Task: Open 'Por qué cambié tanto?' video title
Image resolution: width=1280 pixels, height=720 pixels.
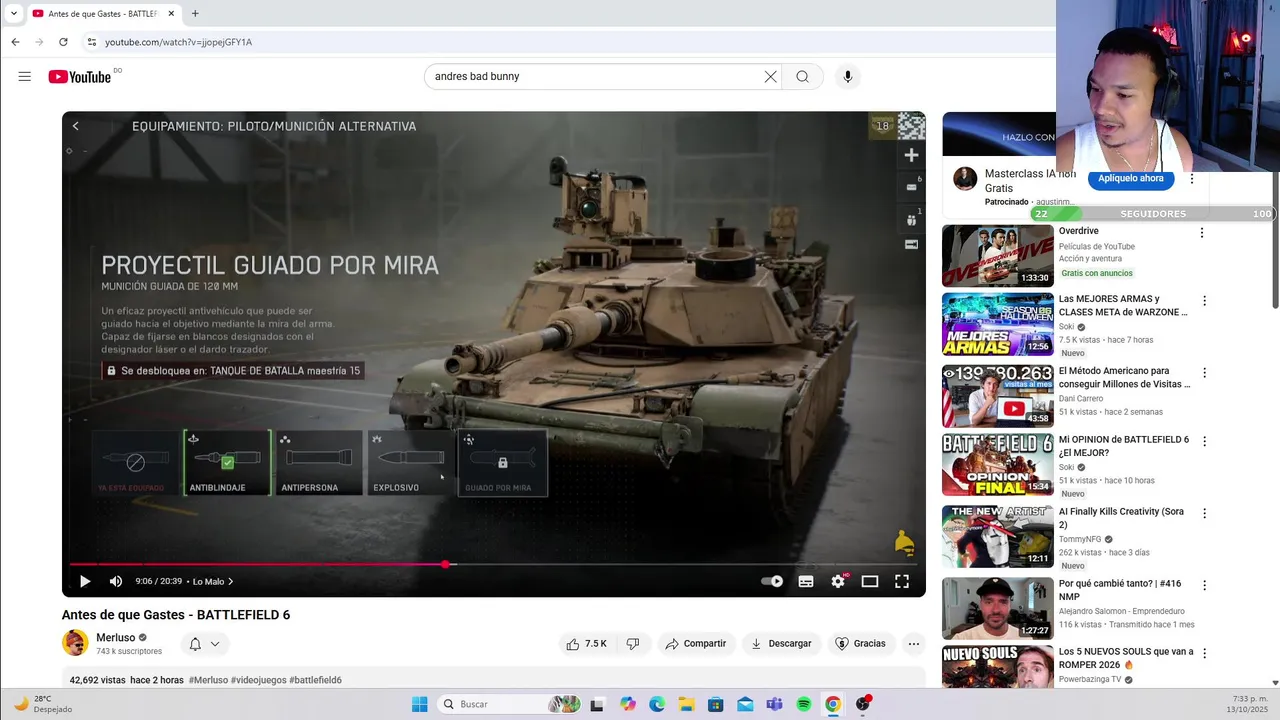Action: coord(1120,590)
